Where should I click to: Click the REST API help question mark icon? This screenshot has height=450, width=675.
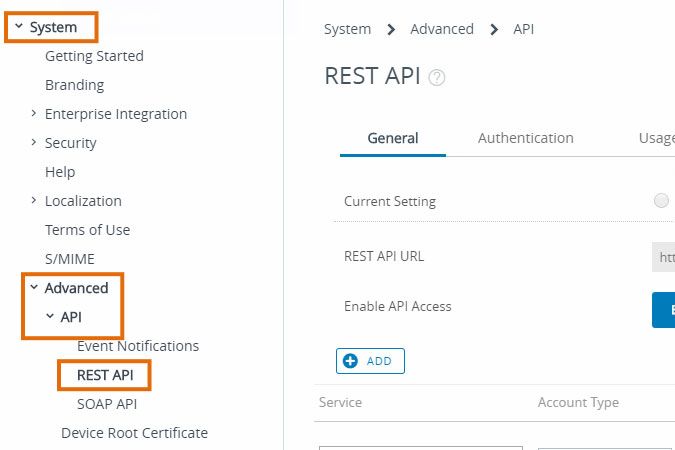pyautogui.click(x=437, y=78)
